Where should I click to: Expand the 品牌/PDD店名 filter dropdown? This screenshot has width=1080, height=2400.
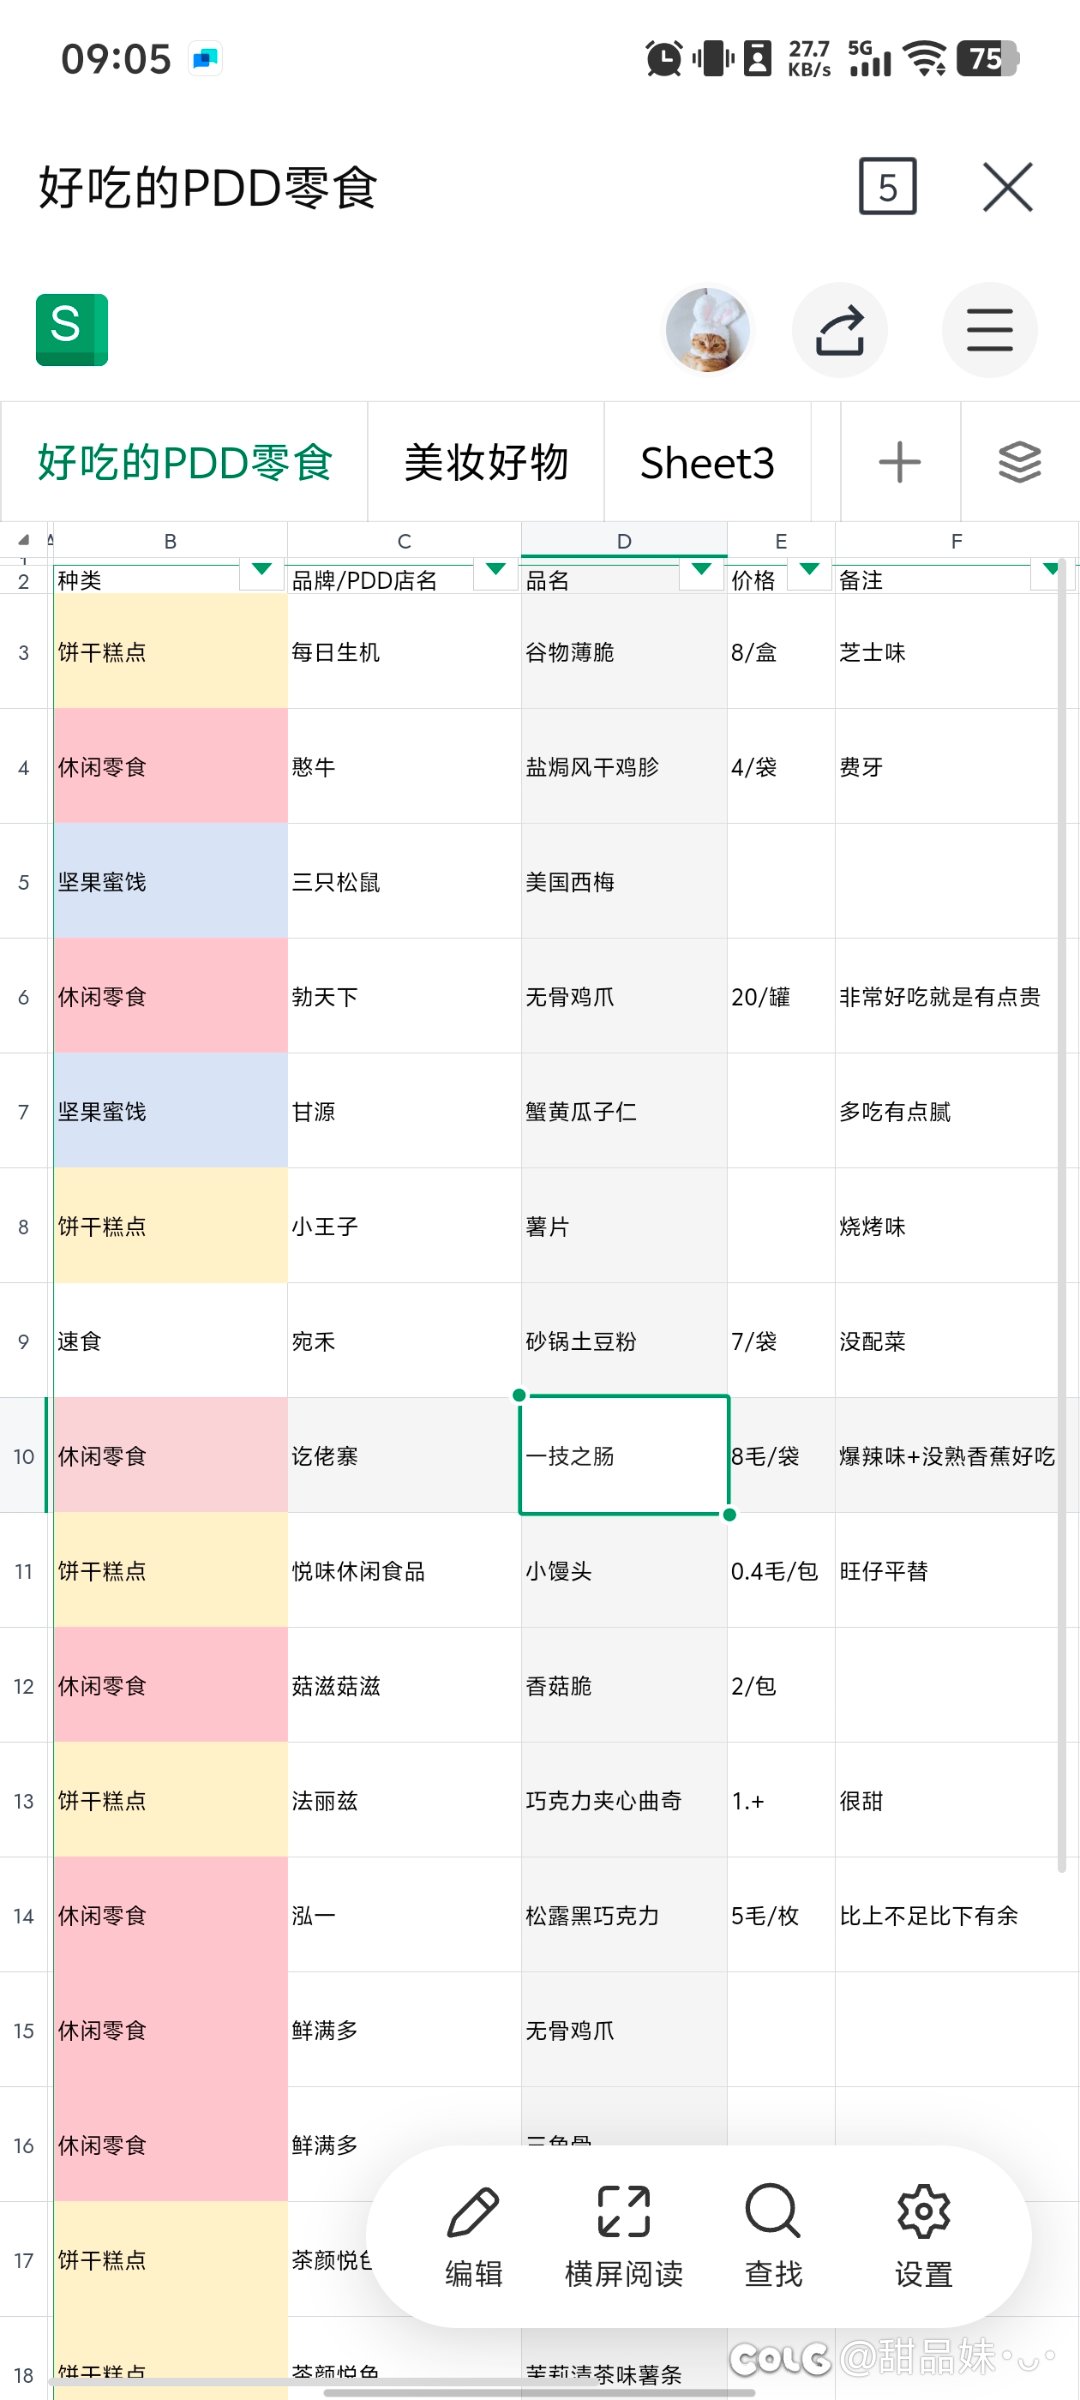pos(495,570)
